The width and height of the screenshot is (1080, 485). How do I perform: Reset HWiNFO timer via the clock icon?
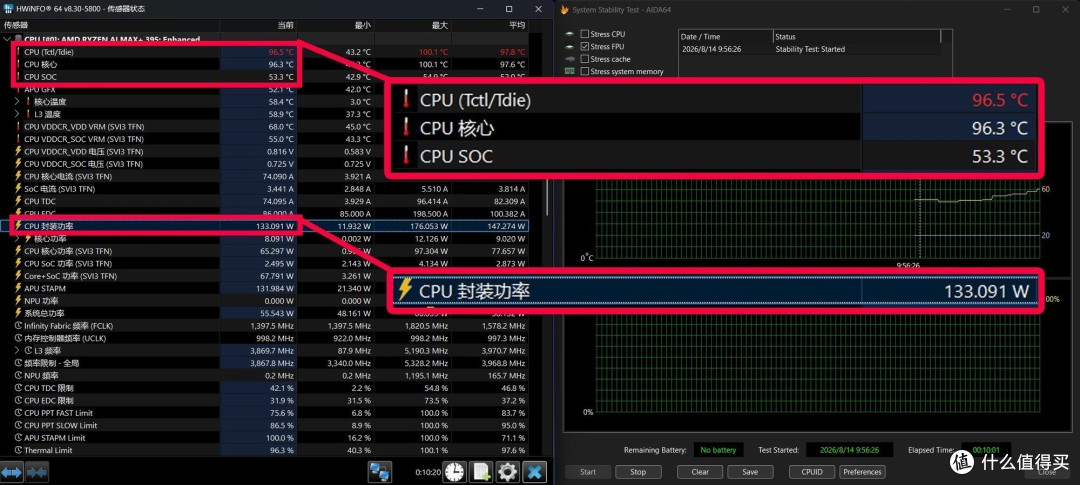454,472
